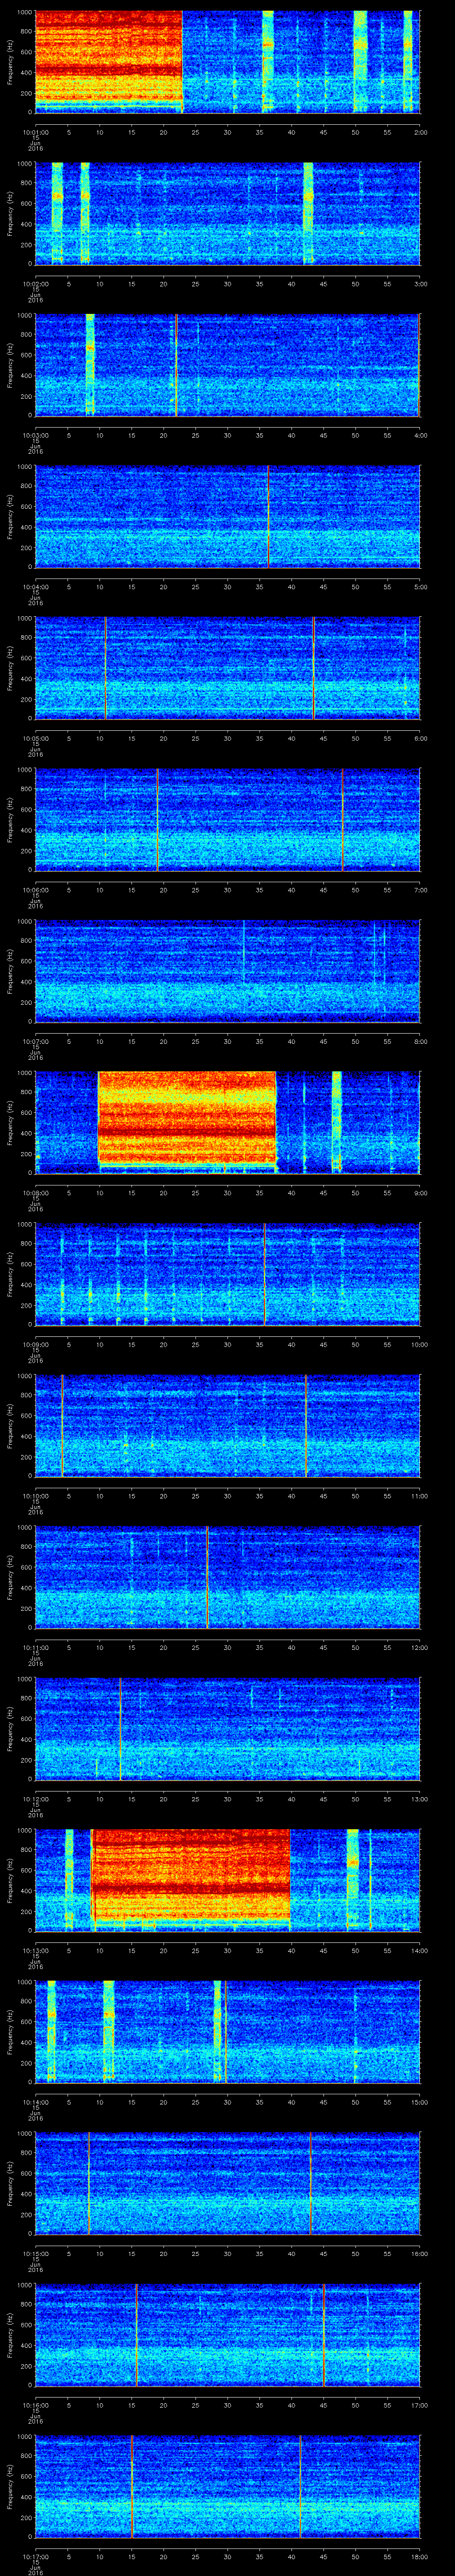The height and width of the screenshot is (2576, 455).
Task: Click the 11:00 end time label
Action: pos(419,1495)
